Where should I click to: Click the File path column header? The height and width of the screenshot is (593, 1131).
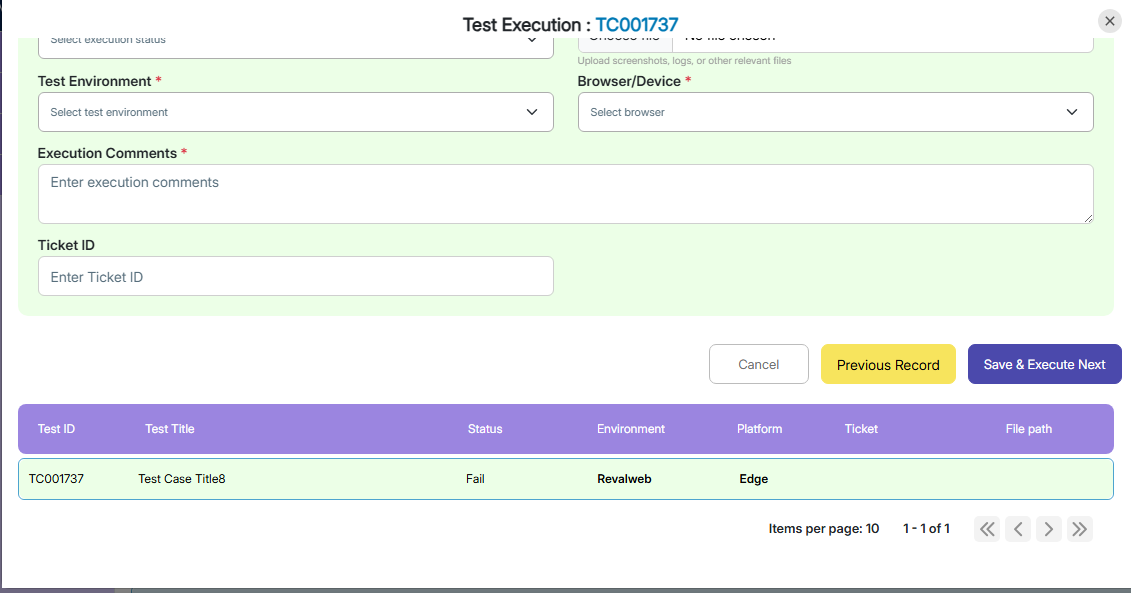(x=1028, y=429)
